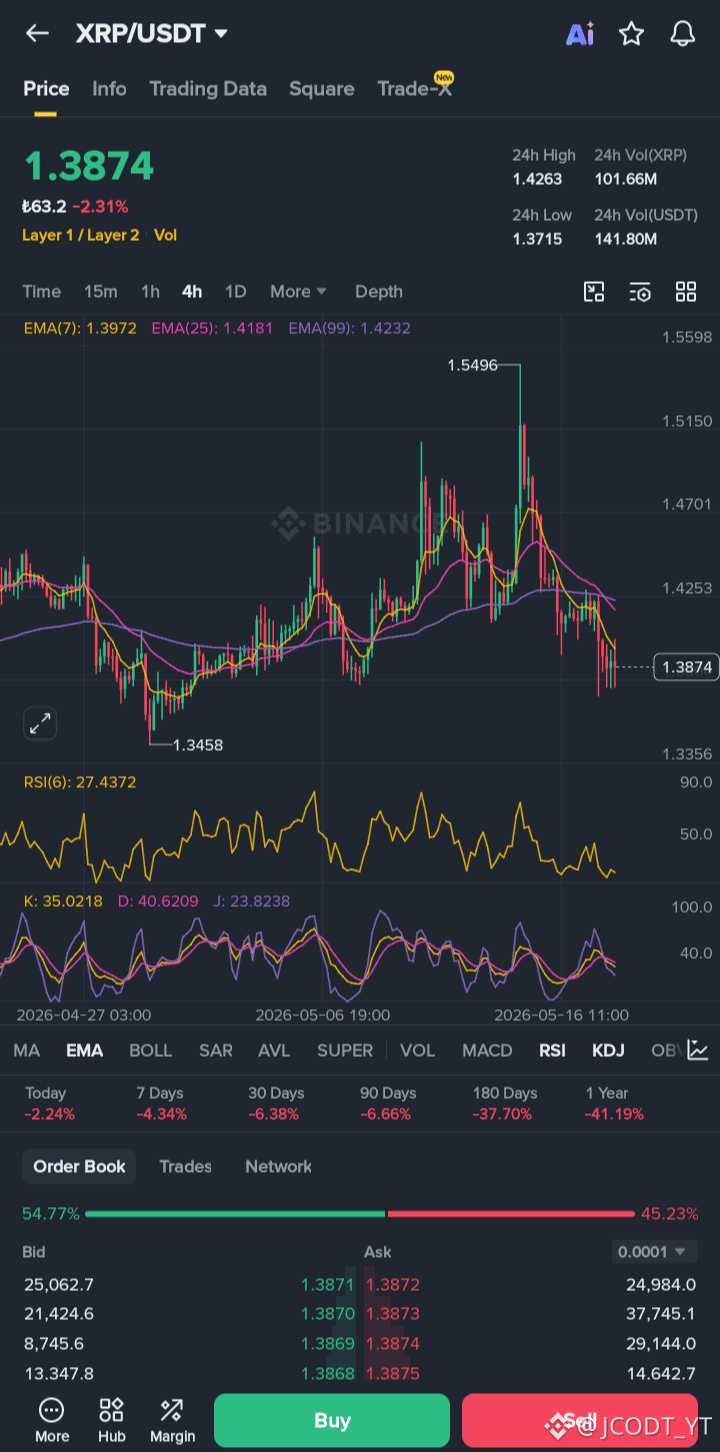
Task: Change order book precision 0.0001 dropdown
Action: tap(654, 1252)
